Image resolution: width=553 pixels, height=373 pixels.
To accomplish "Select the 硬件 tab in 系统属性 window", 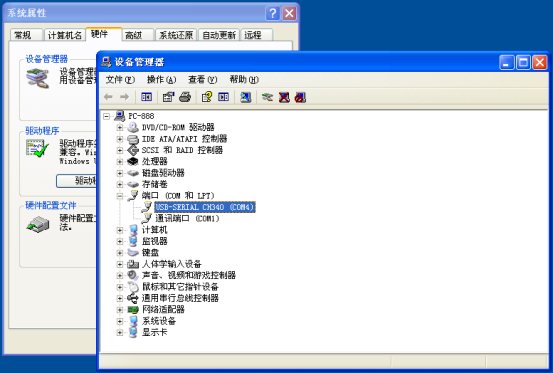I will point(103,34).
